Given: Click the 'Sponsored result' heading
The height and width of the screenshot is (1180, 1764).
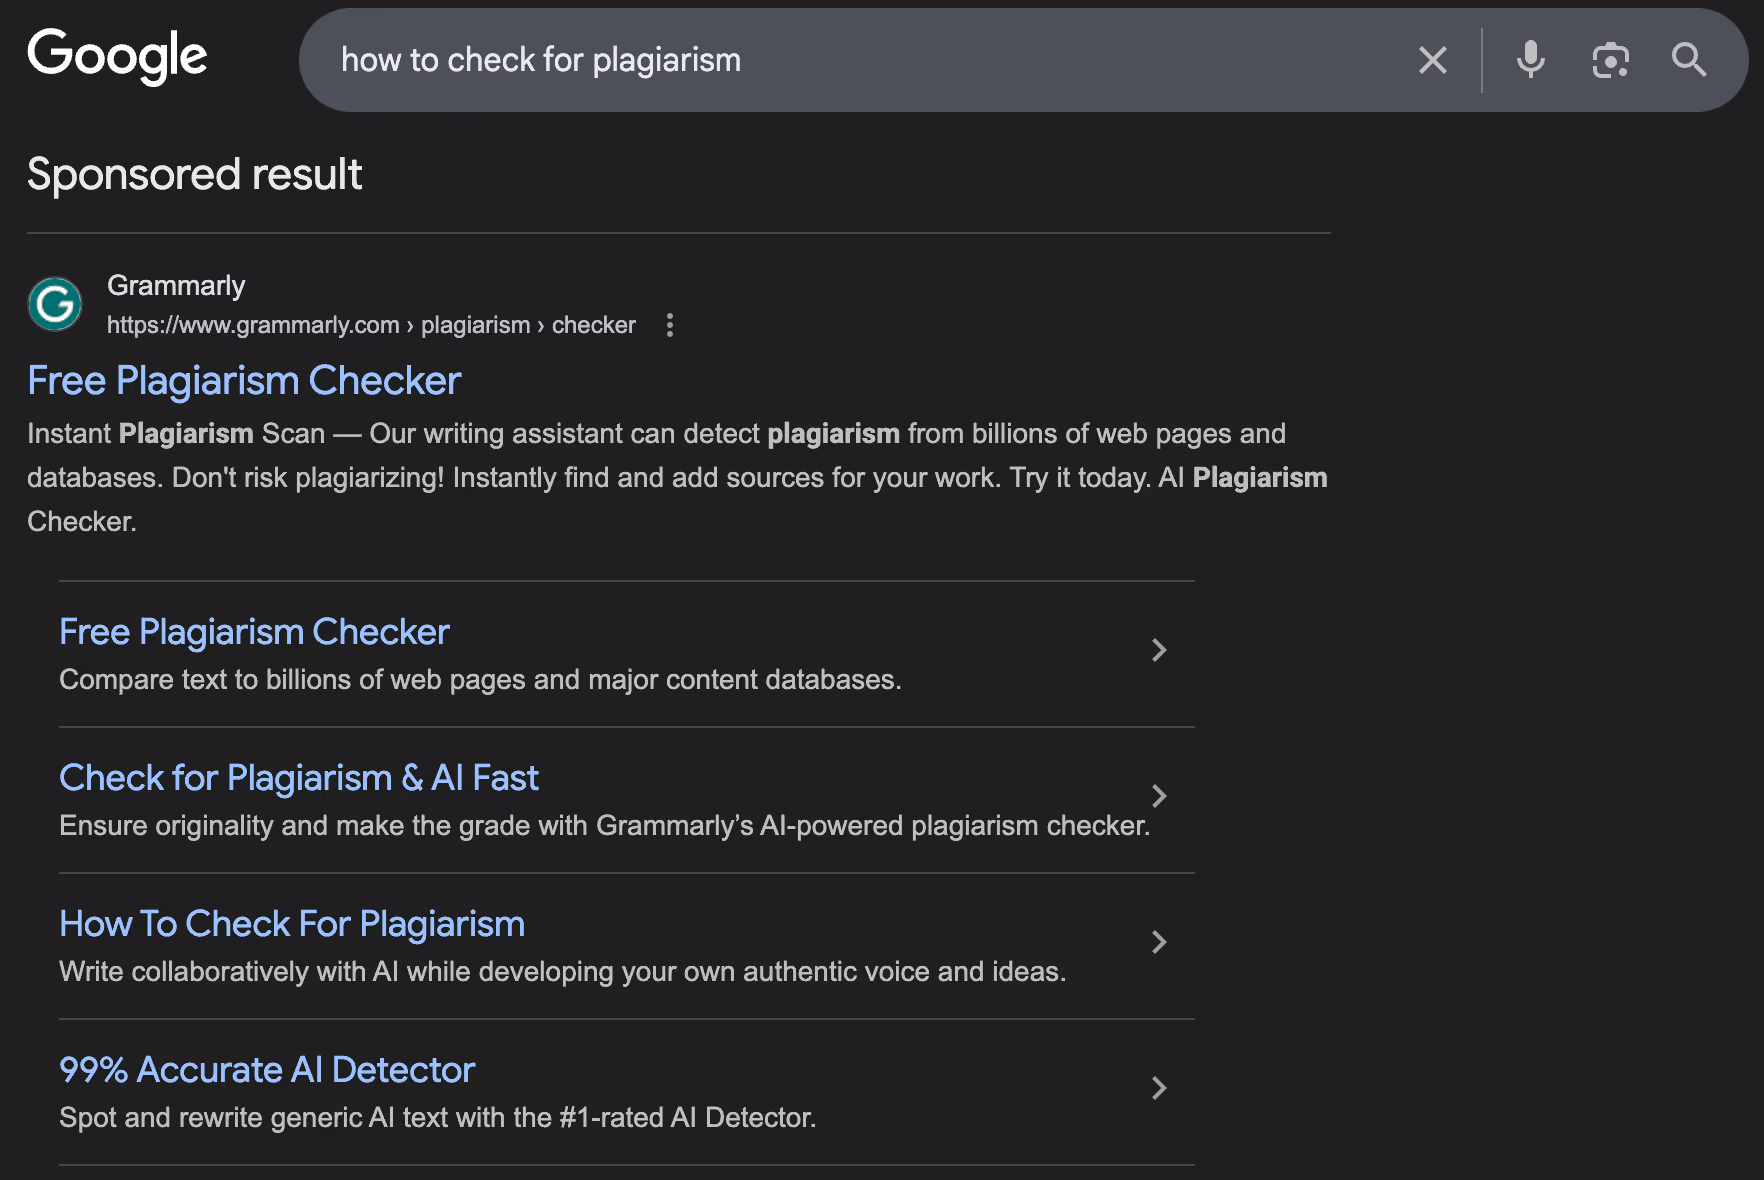Looking at the screenshot, I should (x=195, y=174).
